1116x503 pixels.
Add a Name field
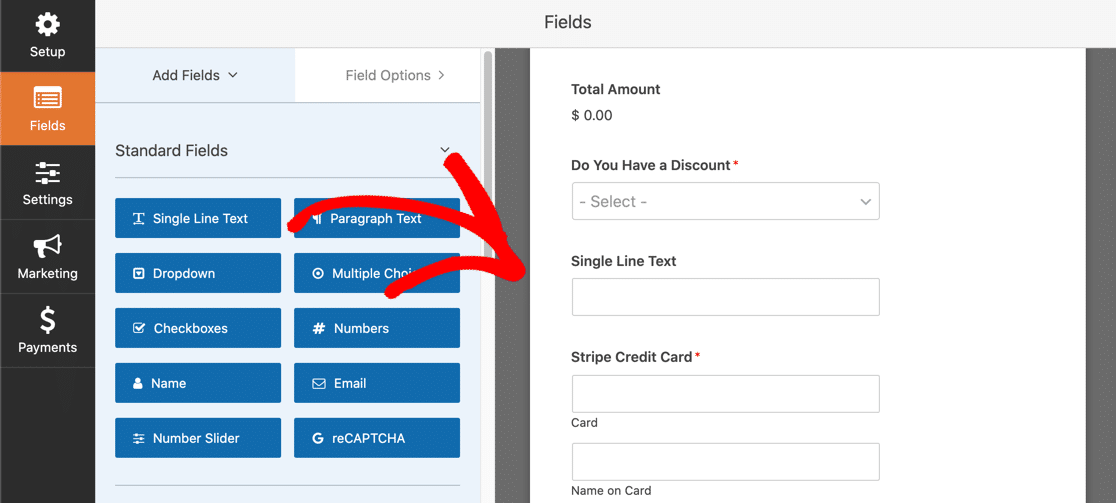198,383
